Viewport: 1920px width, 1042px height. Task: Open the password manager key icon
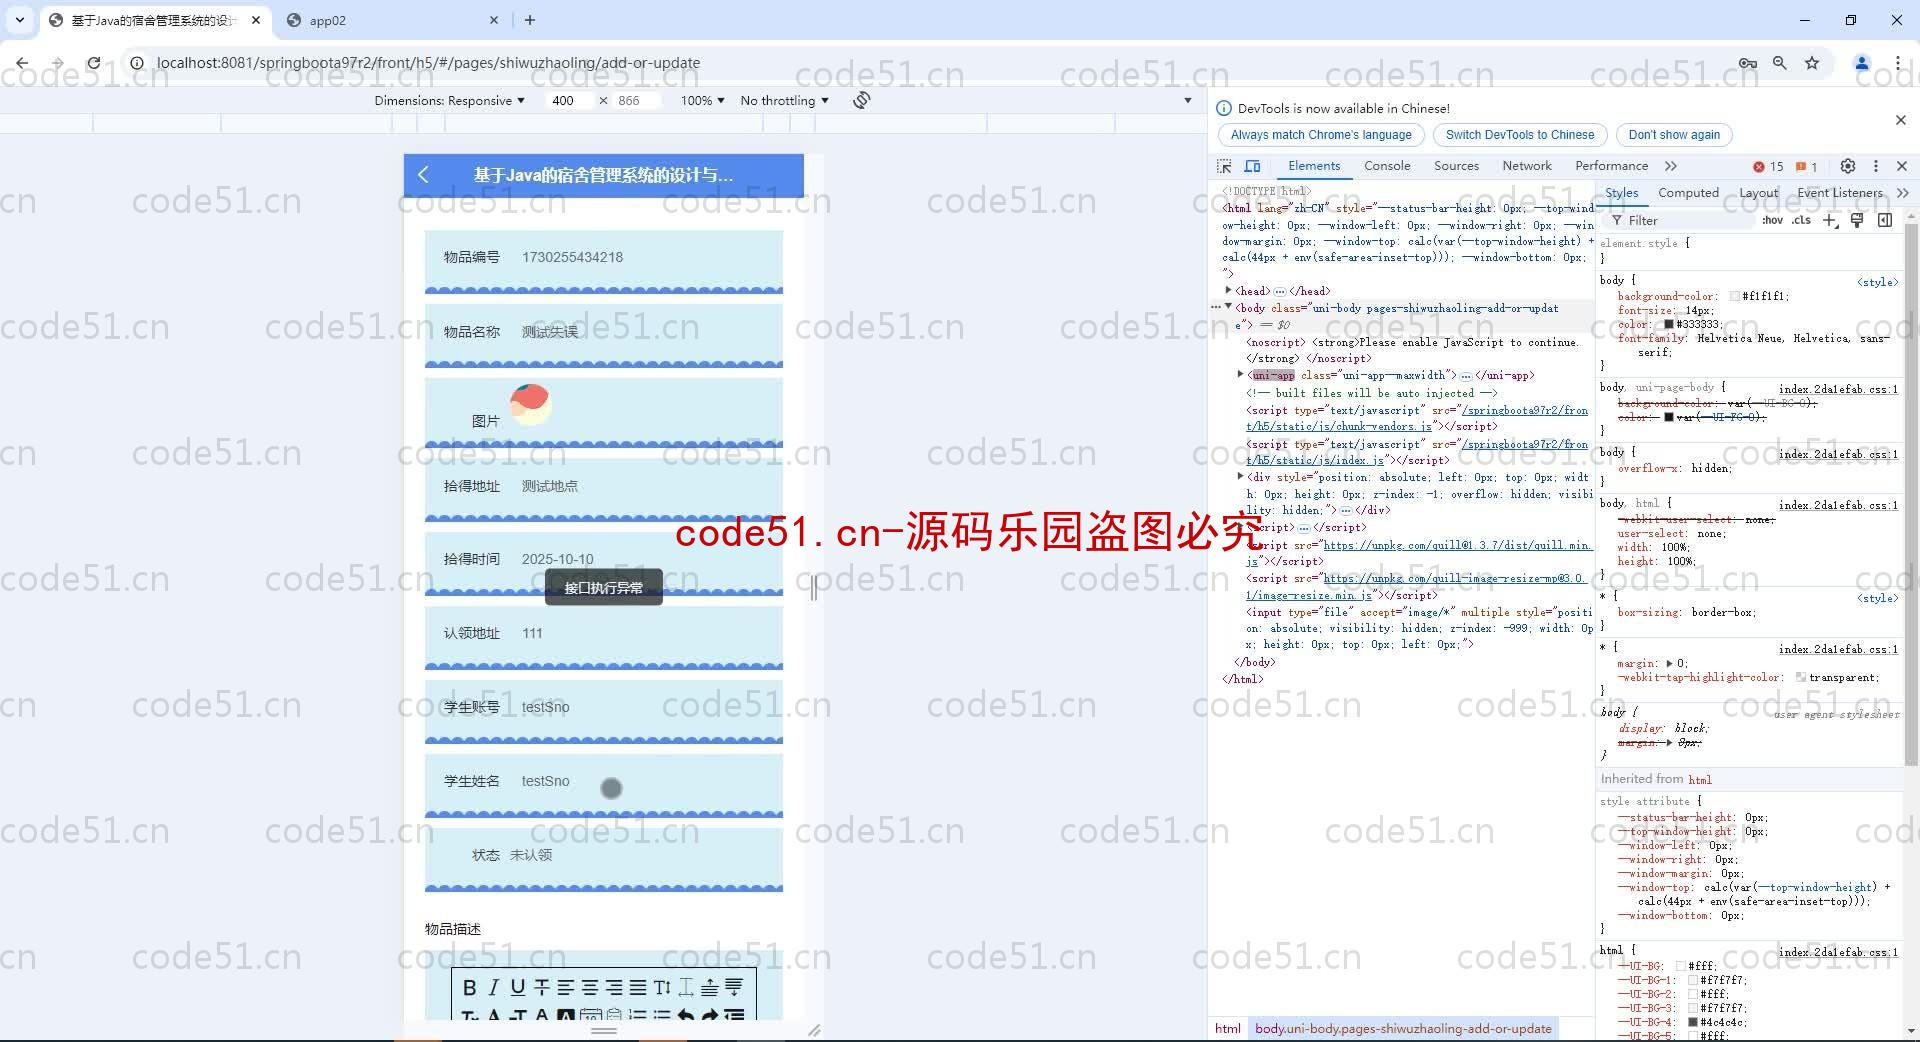[x=1748, y=62]
